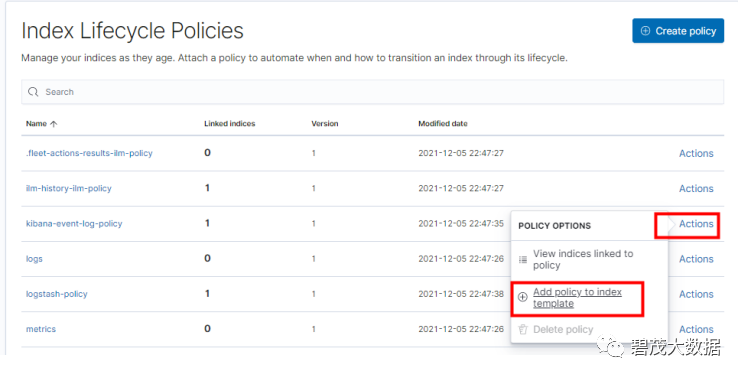Click the trash icon beside Delete policy
Viewport: 744px width, 379px height.
click(x=523, y=329)
